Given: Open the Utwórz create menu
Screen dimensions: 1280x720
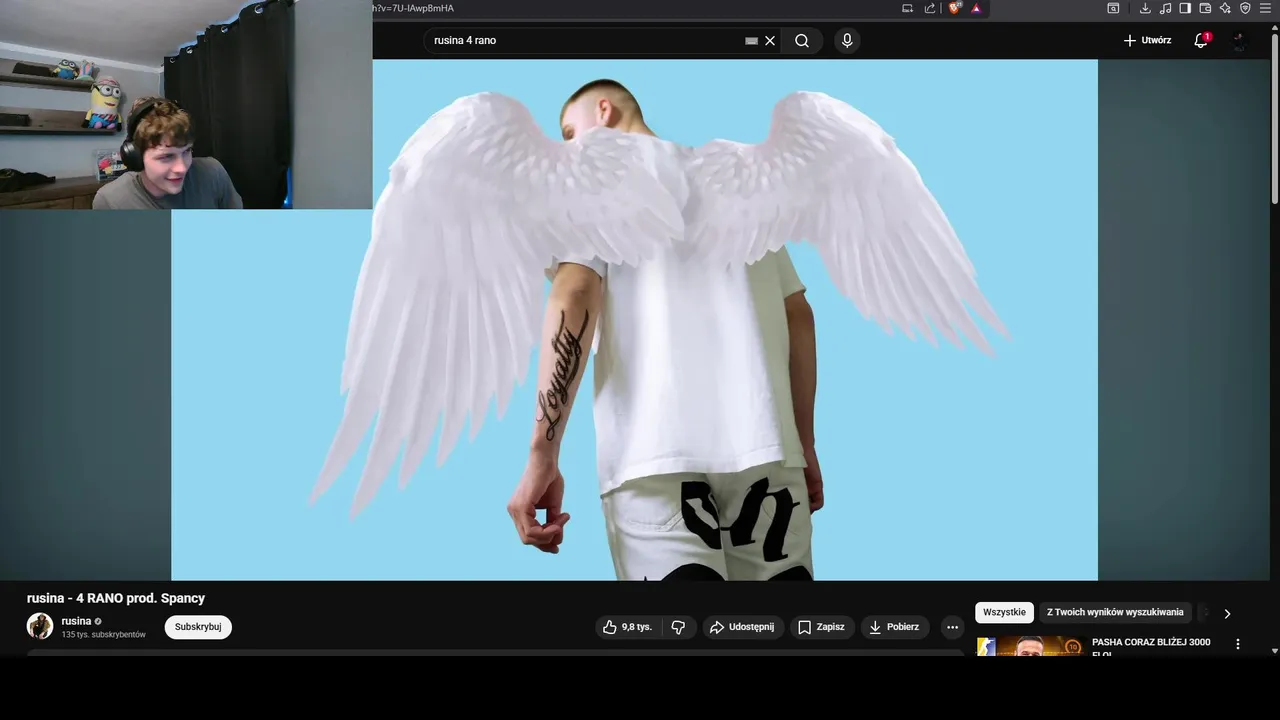Looking at the screenshot, I should point(1147,41).
